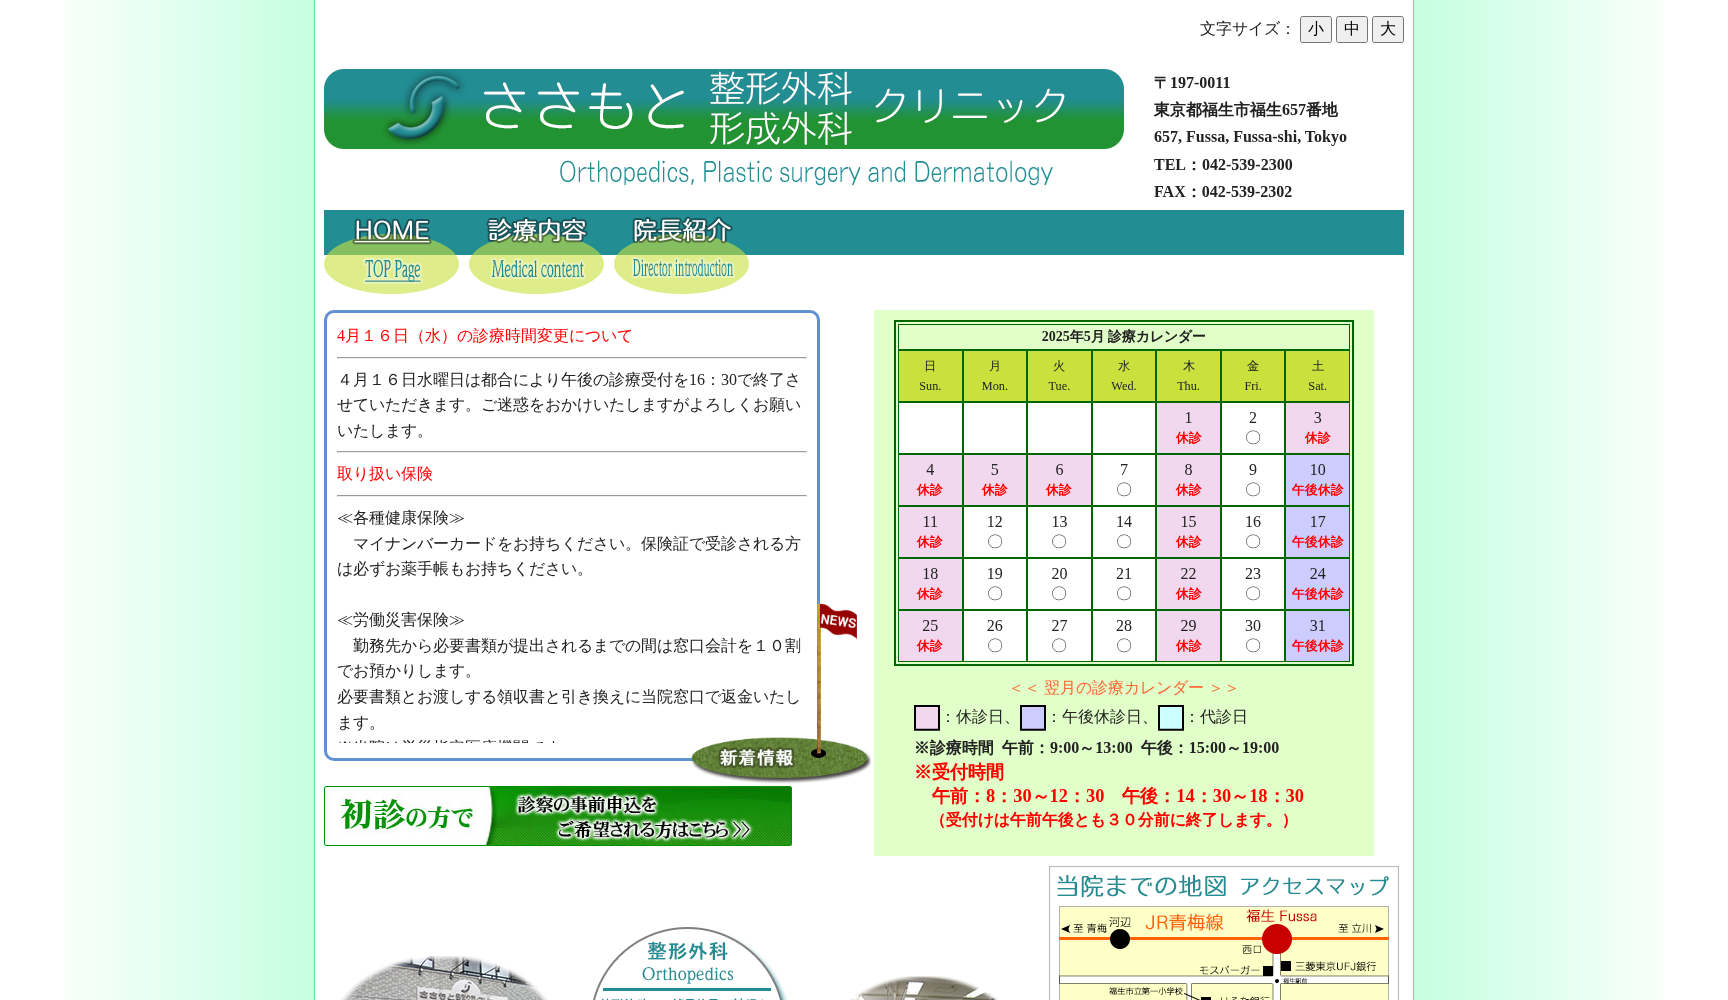The image size is (1728, 1000).
Task: Click the 休診 label on May 1
Action: (x=1188, y=438)
